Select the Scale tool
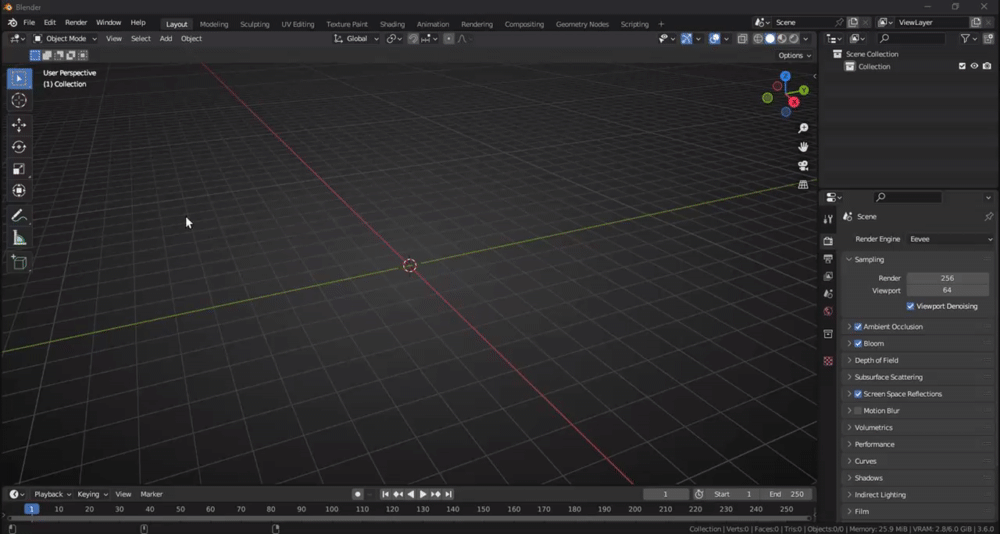The image size is (1000, 534). pos(19,169)
